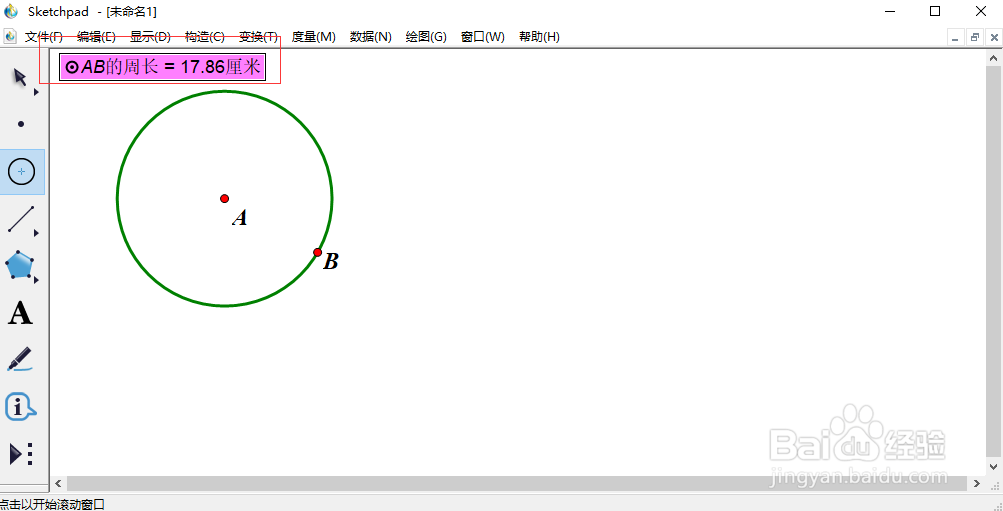Image resolution: width=1003 pixels, height=511 pixels.
Task: Select the Information tool
Action: coord(20,407)
